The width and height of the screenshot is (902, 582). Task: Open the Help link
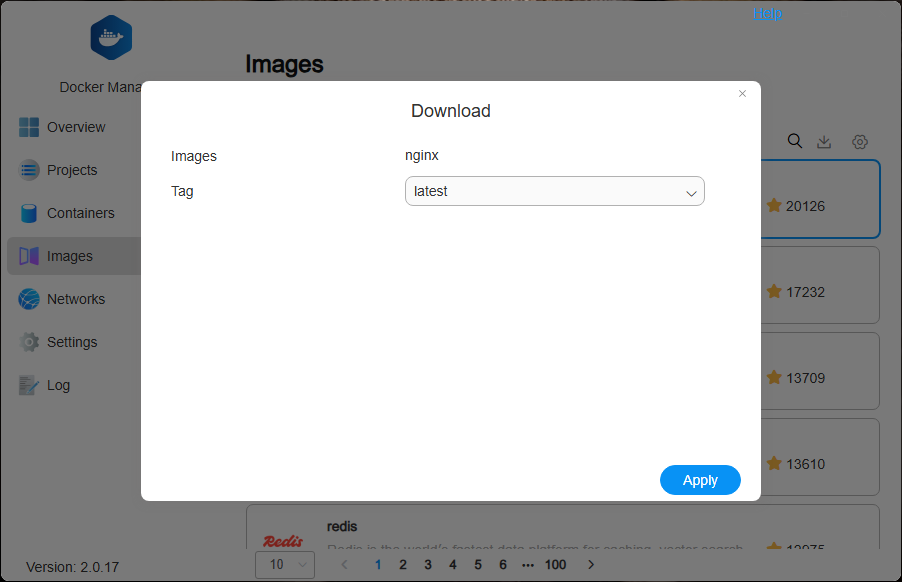click(x=767, y=13)
